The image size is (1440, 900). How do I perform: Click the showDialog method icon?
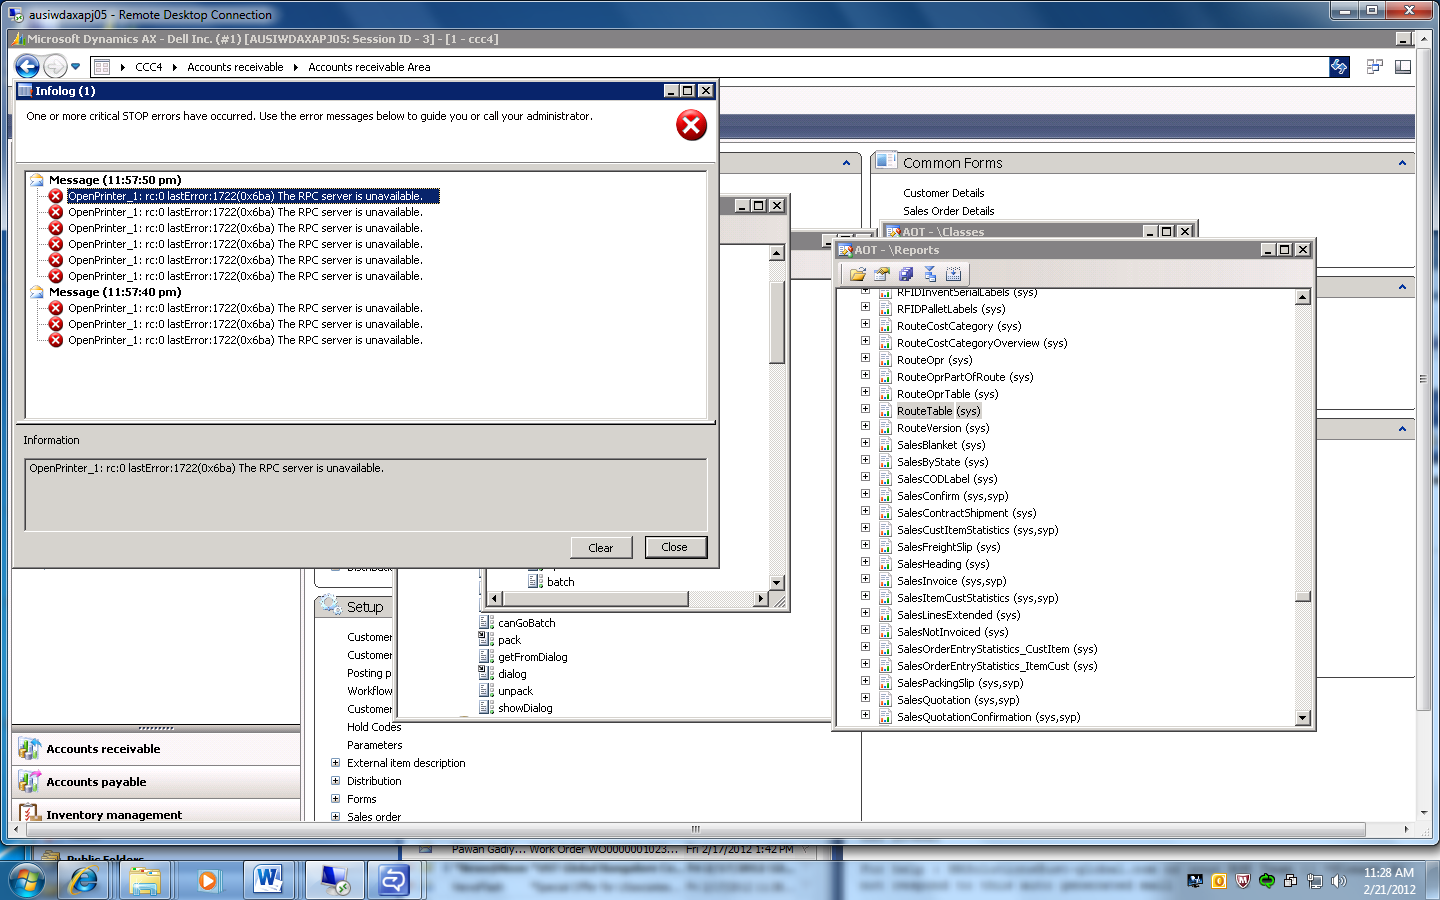(x=486, y=708)
